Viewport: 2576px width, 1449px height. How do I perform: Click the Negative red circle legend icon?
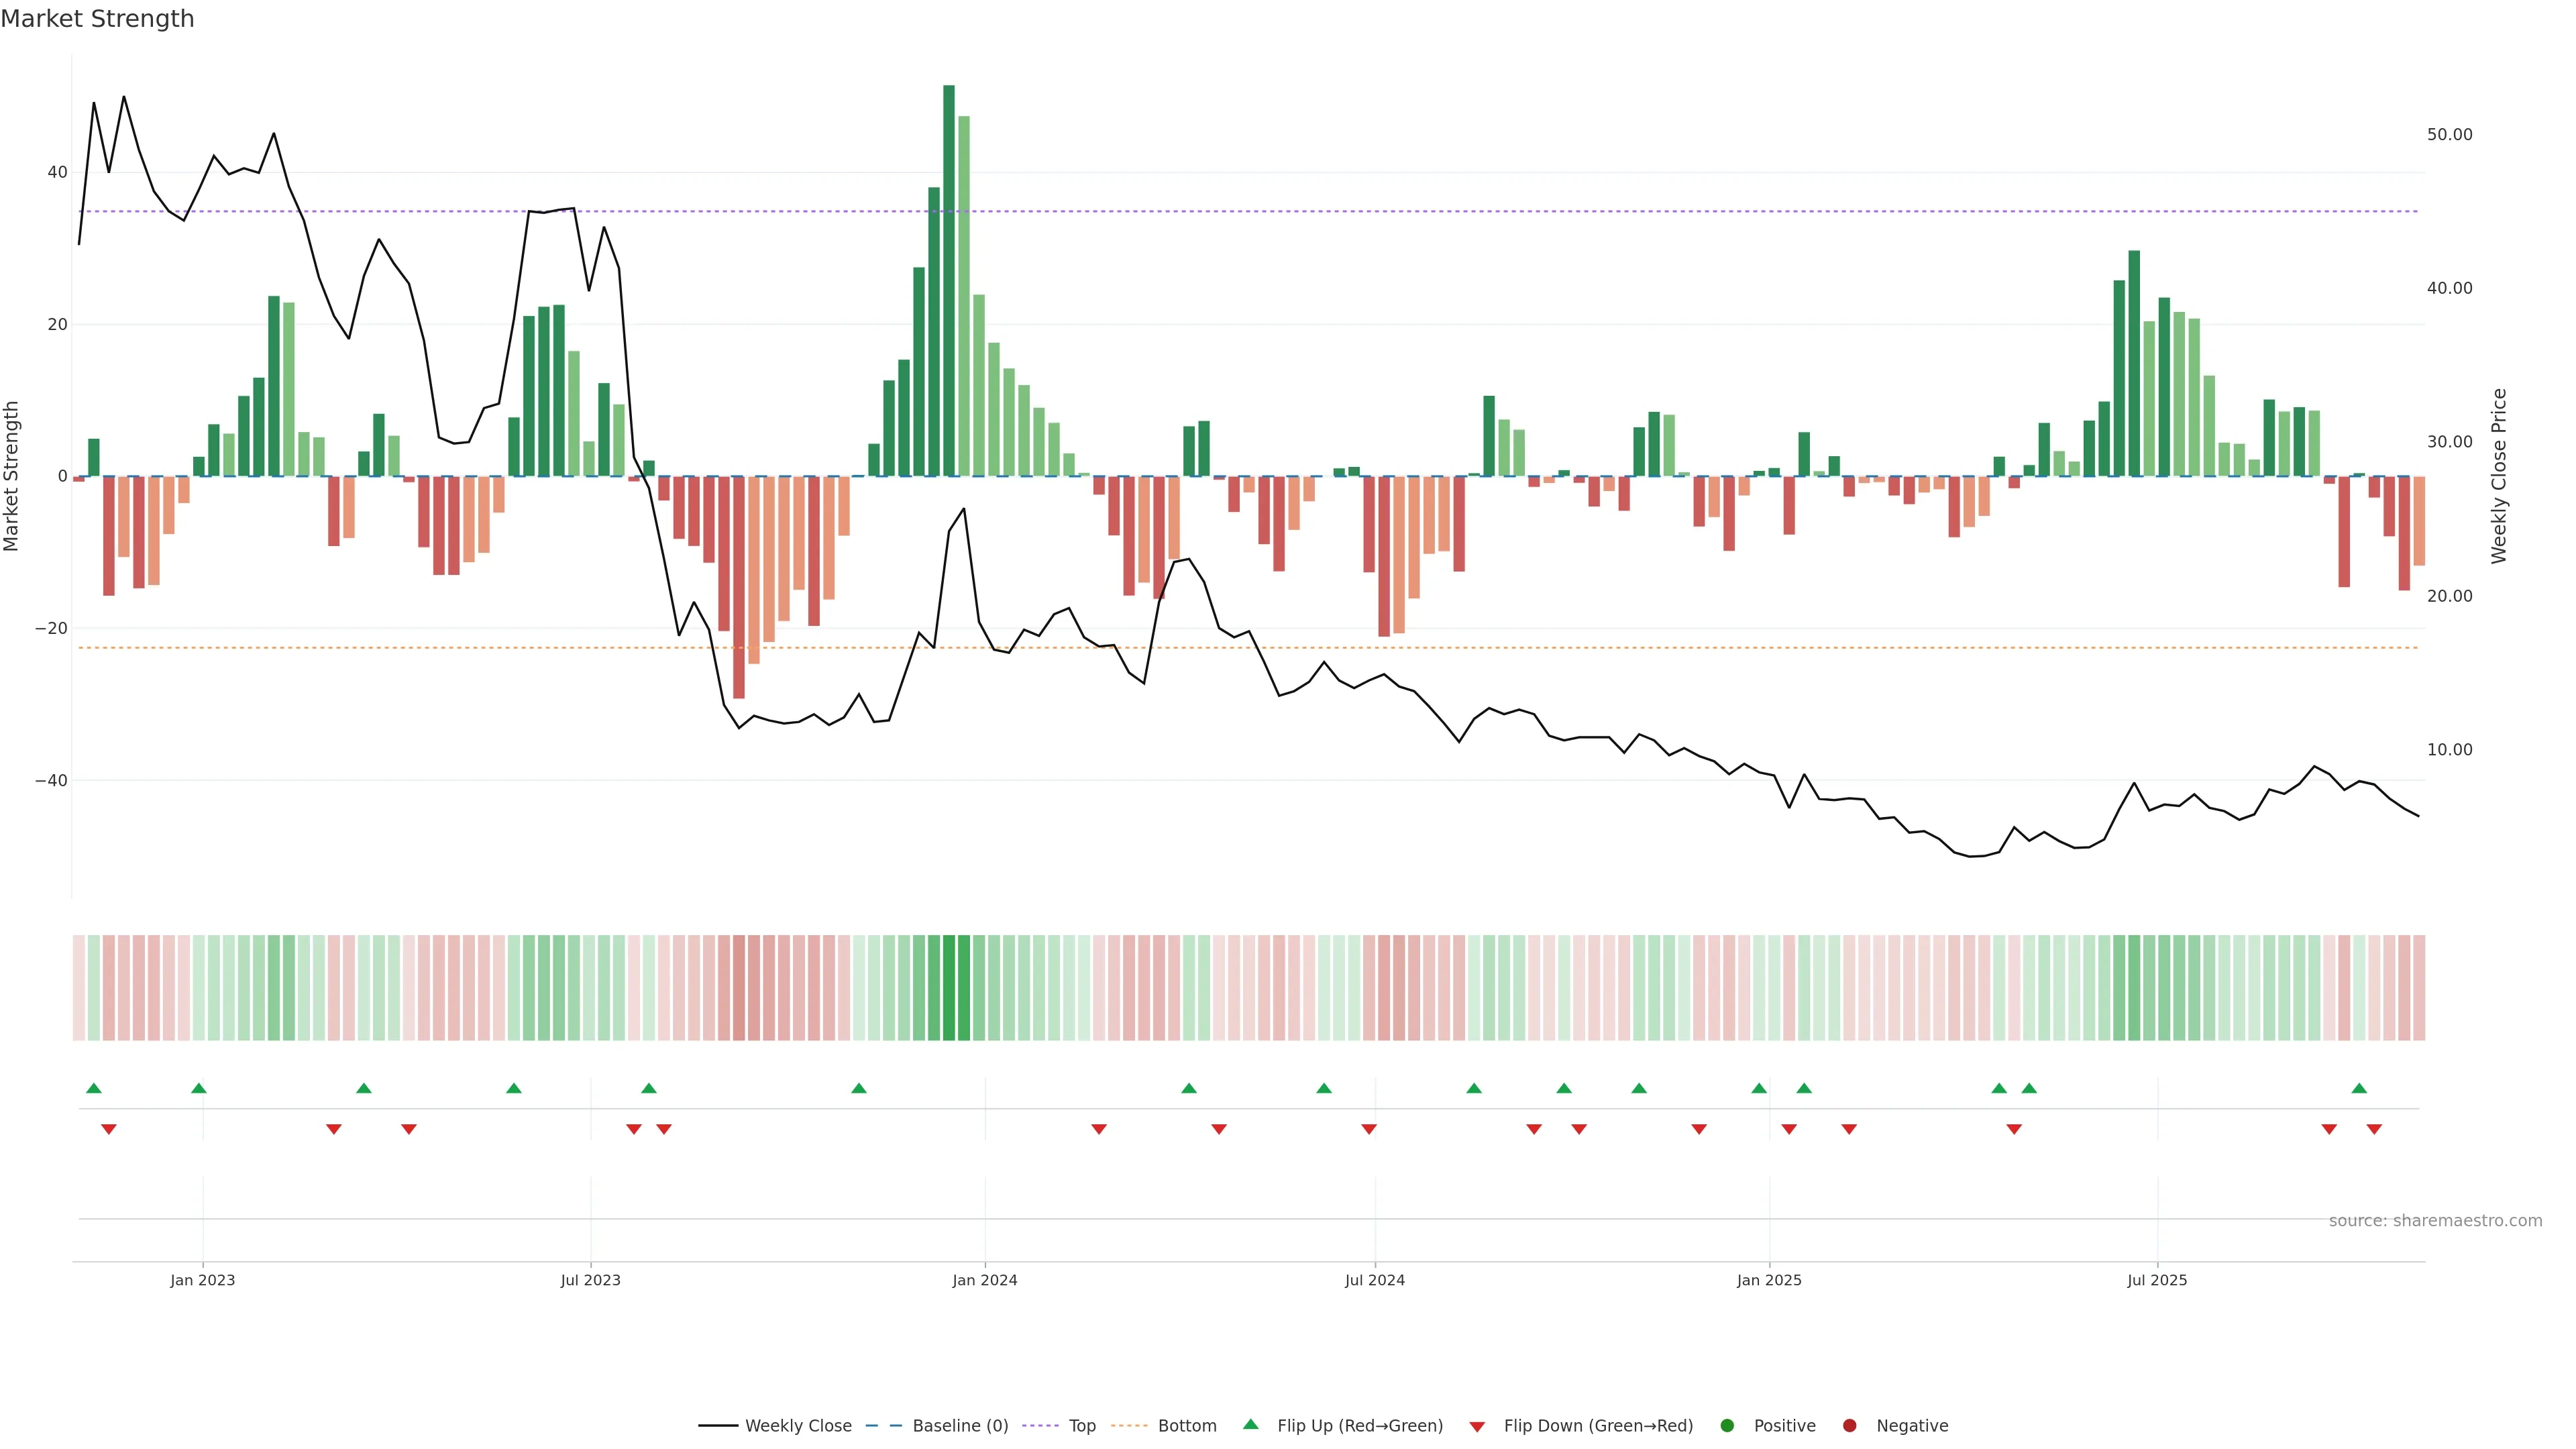[x=1849, y=1426]
